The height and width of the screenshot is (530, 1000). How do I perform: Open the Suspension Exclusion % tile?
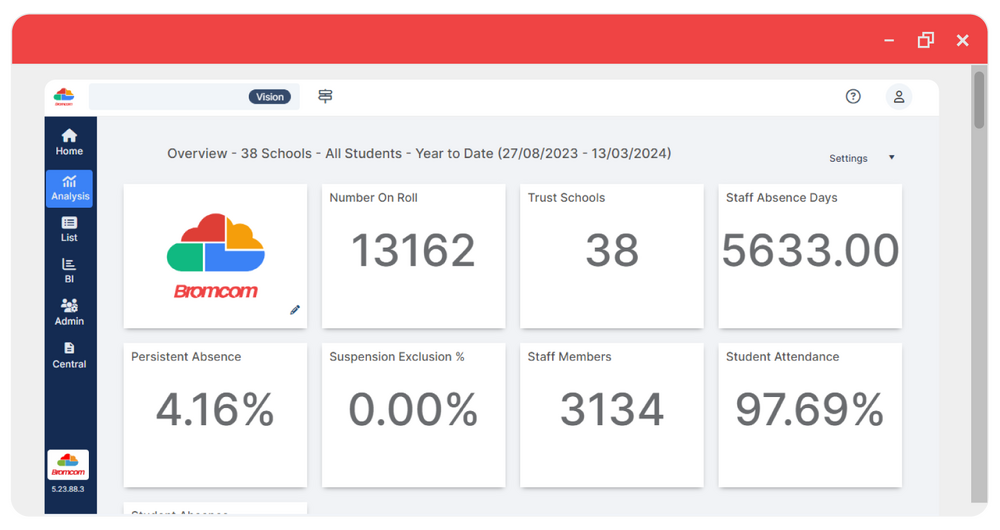[x=413, y=415]
